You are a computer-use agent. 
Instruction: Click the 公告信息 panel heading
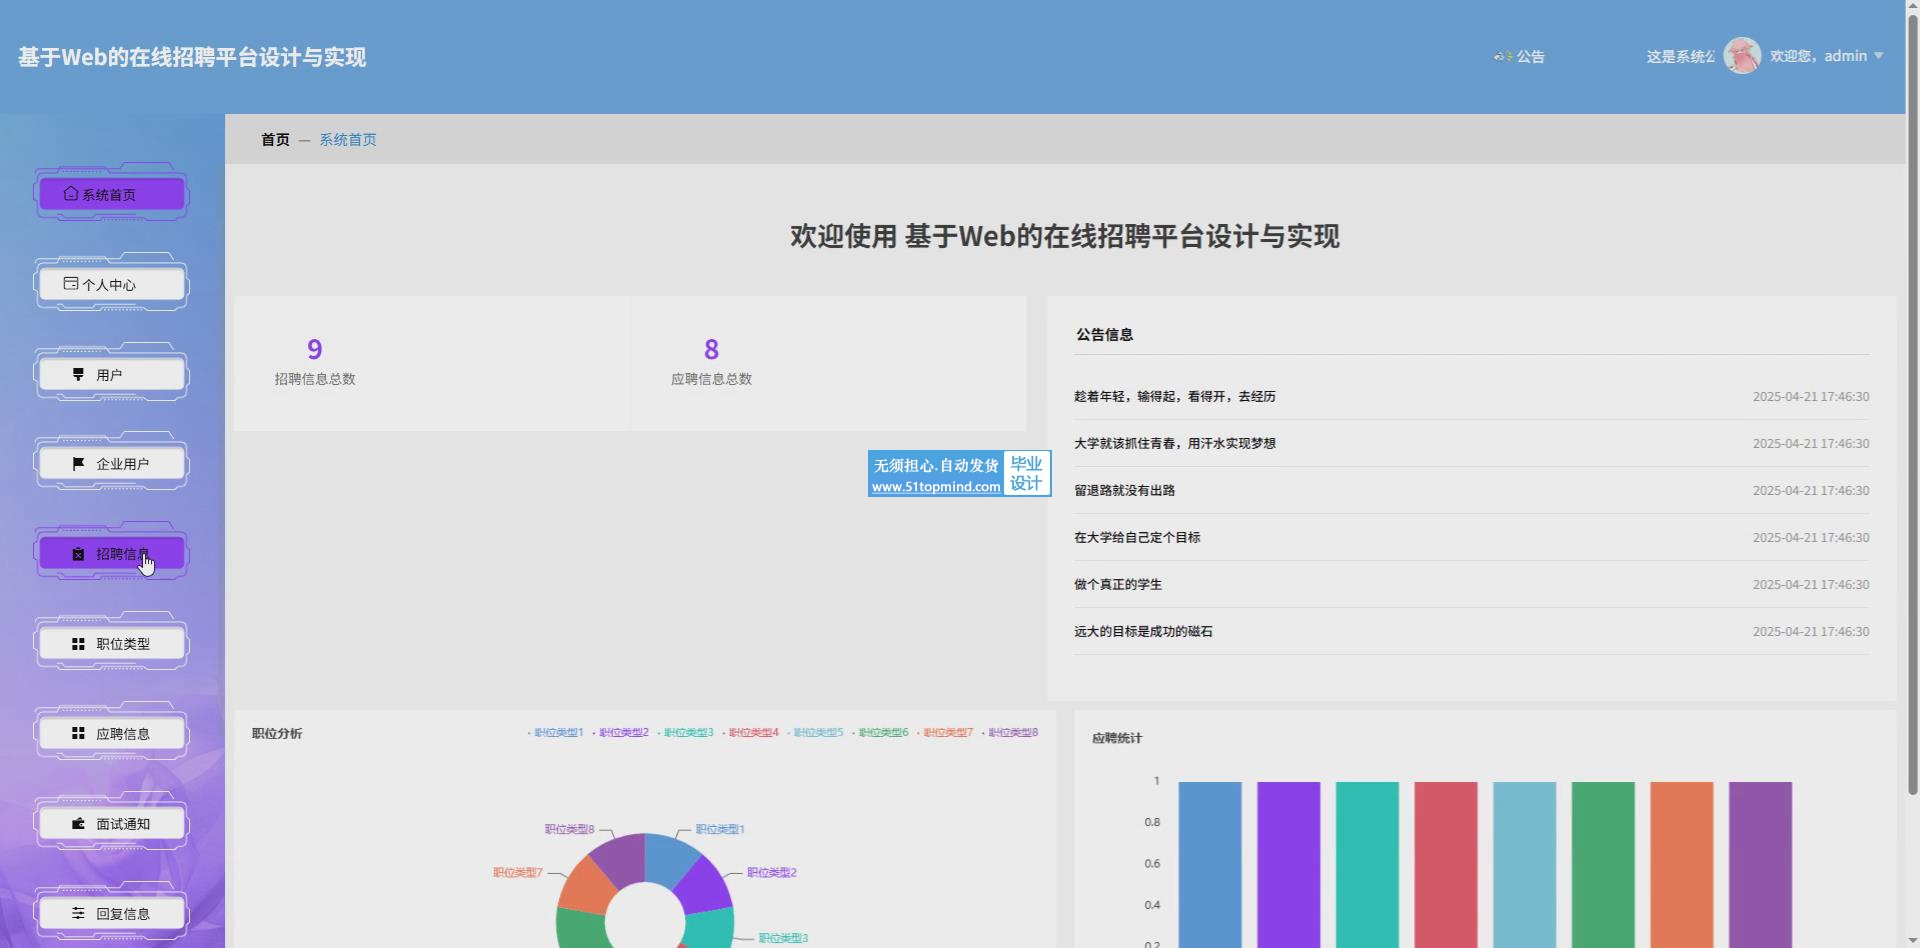(x=1104, y=335)
